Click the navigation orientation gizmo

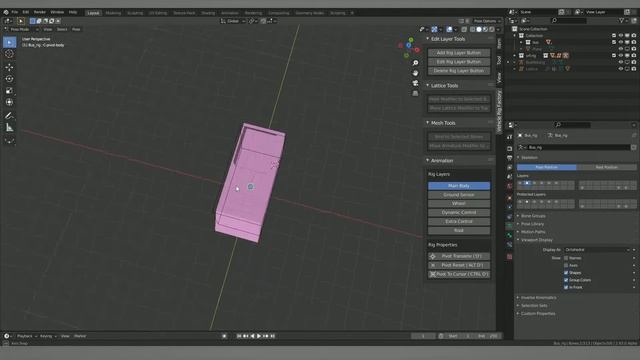(x=409, y=47)
